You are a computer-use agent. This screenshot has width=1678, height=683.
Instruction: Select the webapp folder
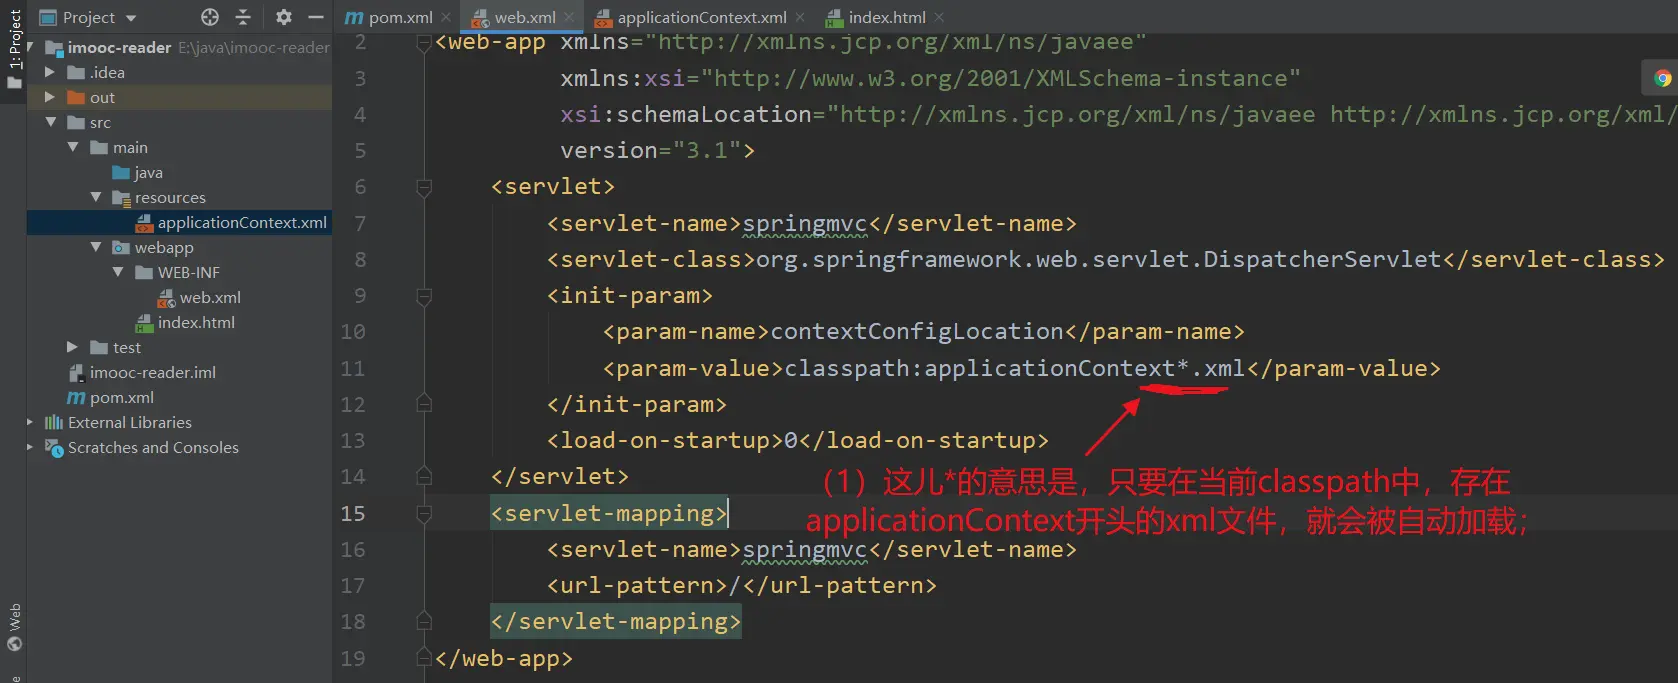click(153, 247)
